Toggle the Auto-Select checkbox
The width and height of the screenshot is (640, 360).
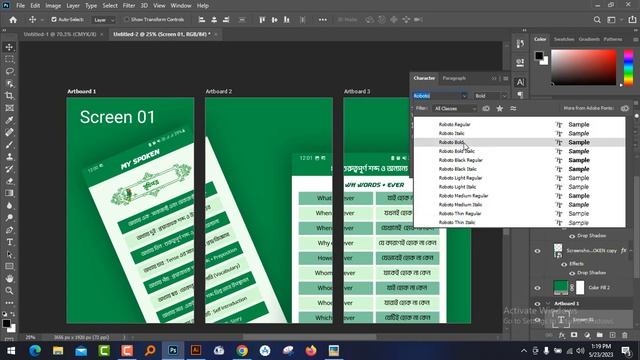click(54, 20)
